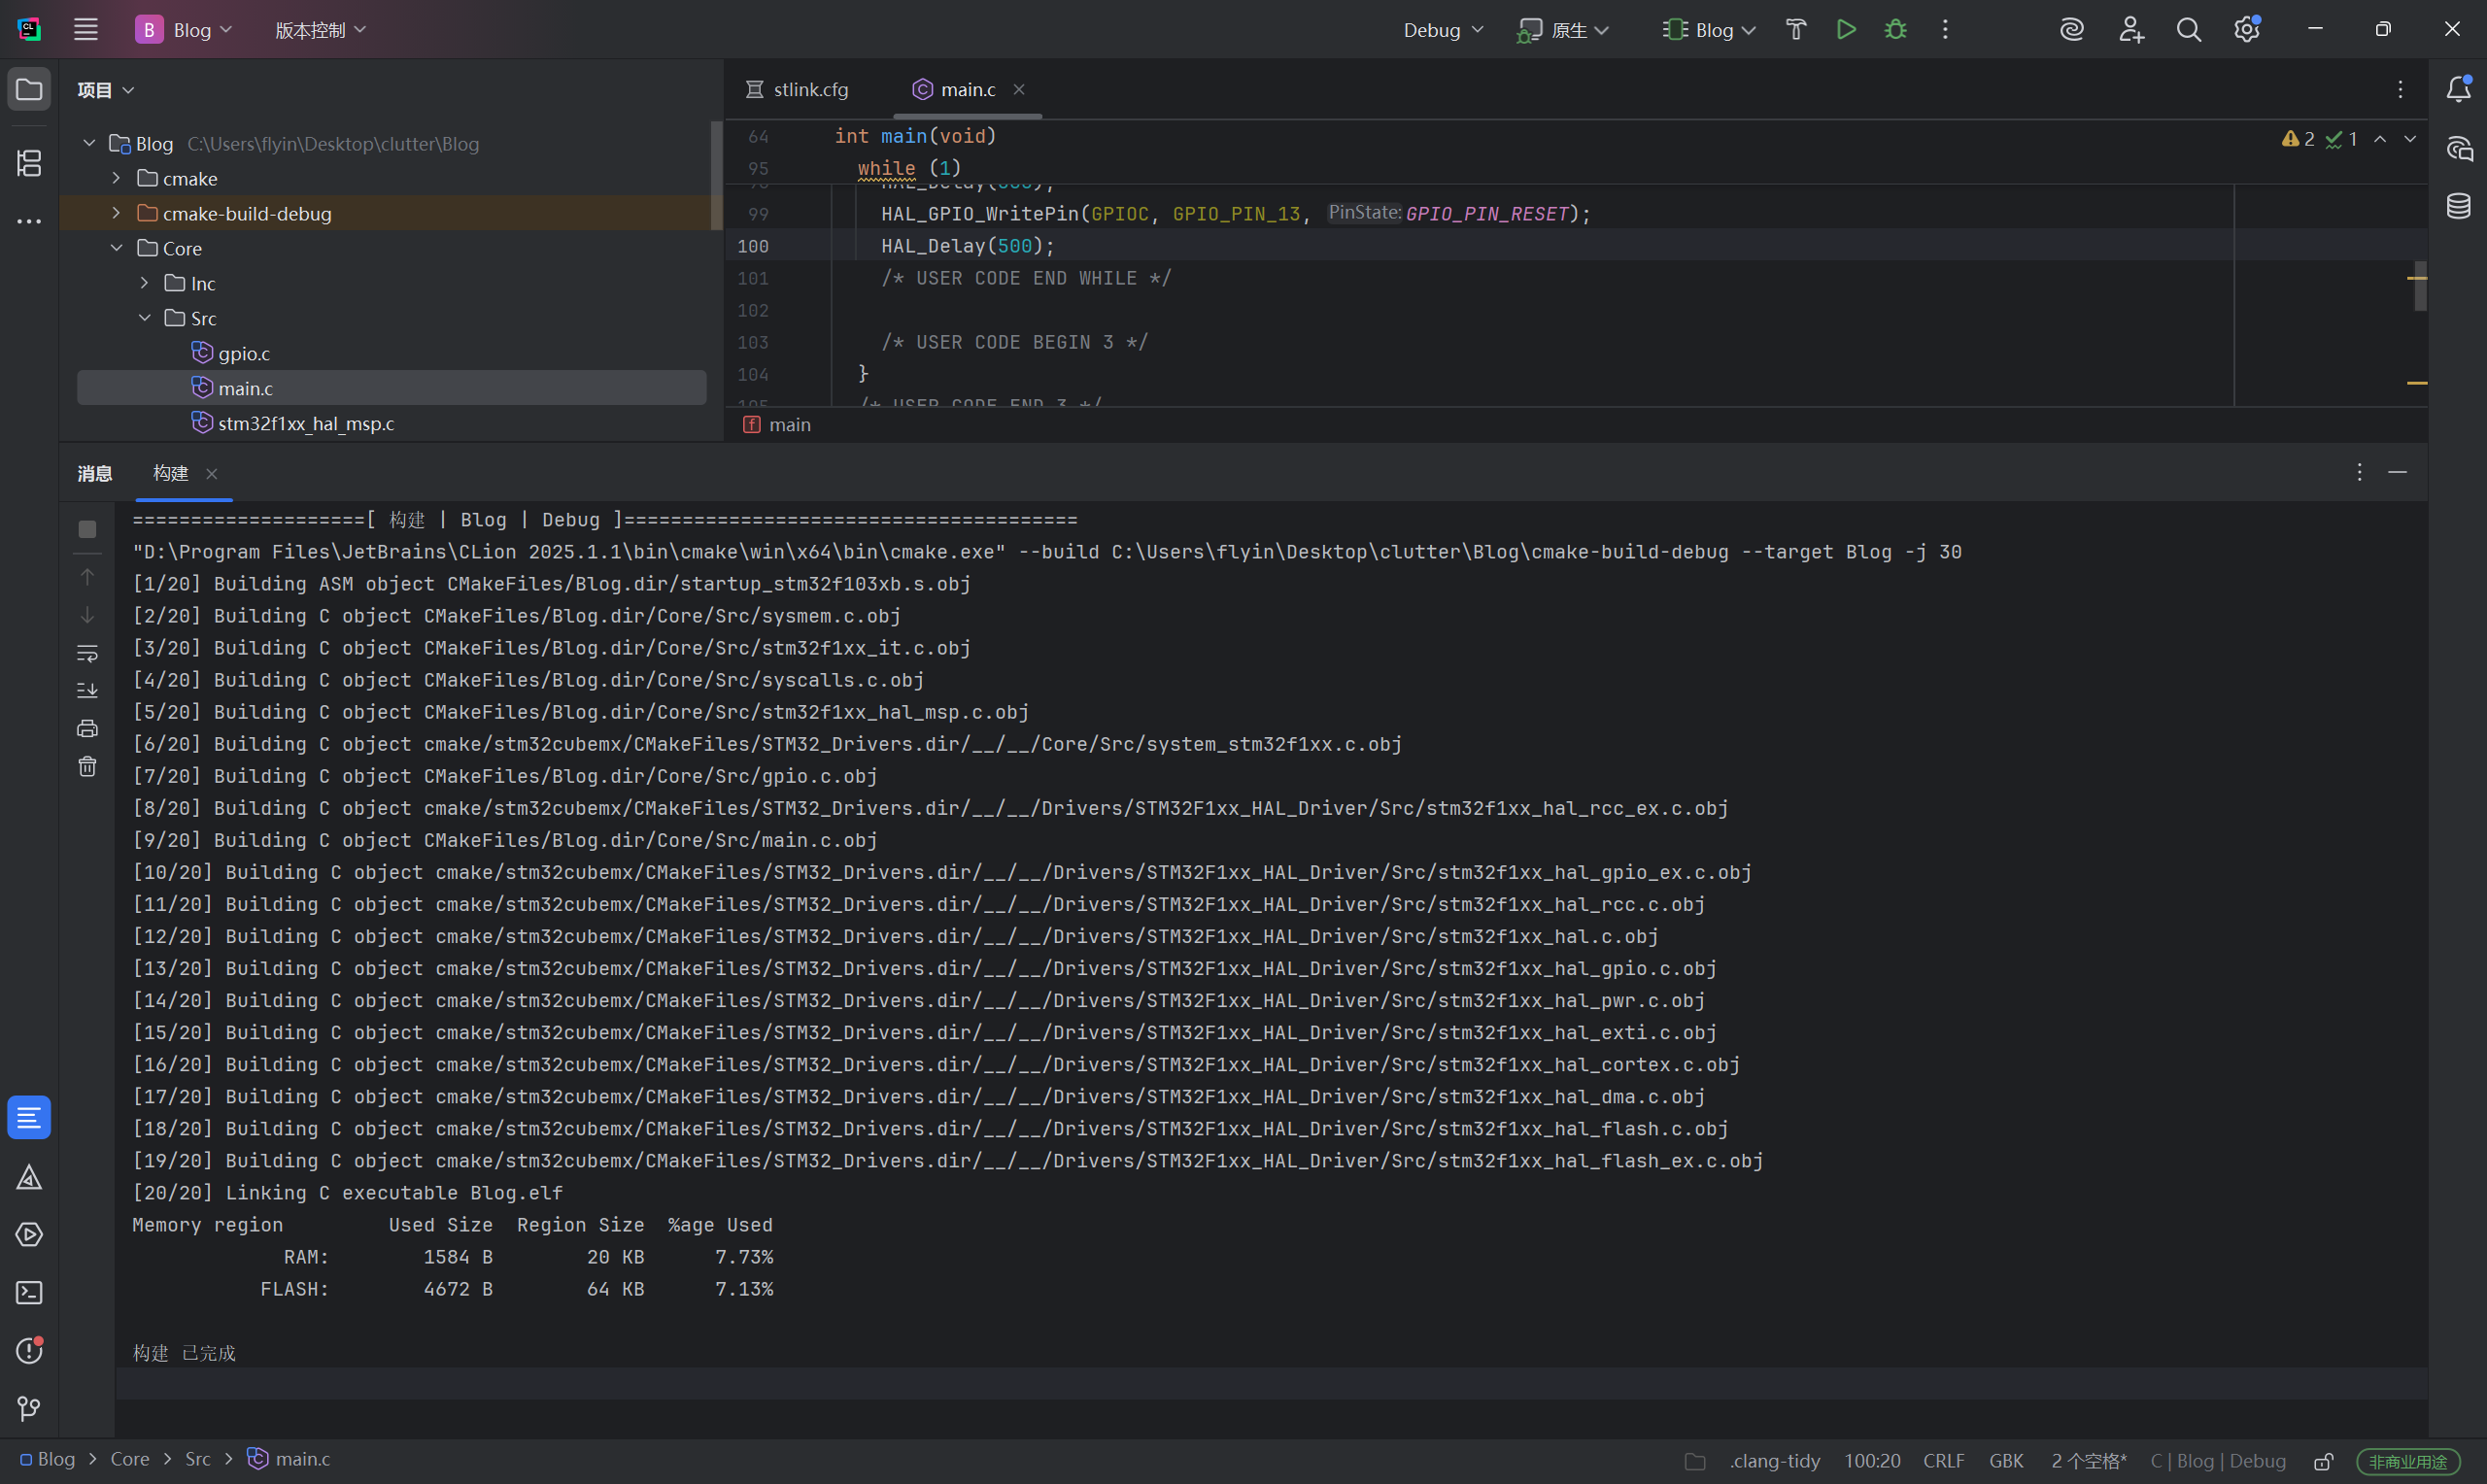2487x1484 pixels.
Task: Expand the cmake folder
Action: (116, 178)
